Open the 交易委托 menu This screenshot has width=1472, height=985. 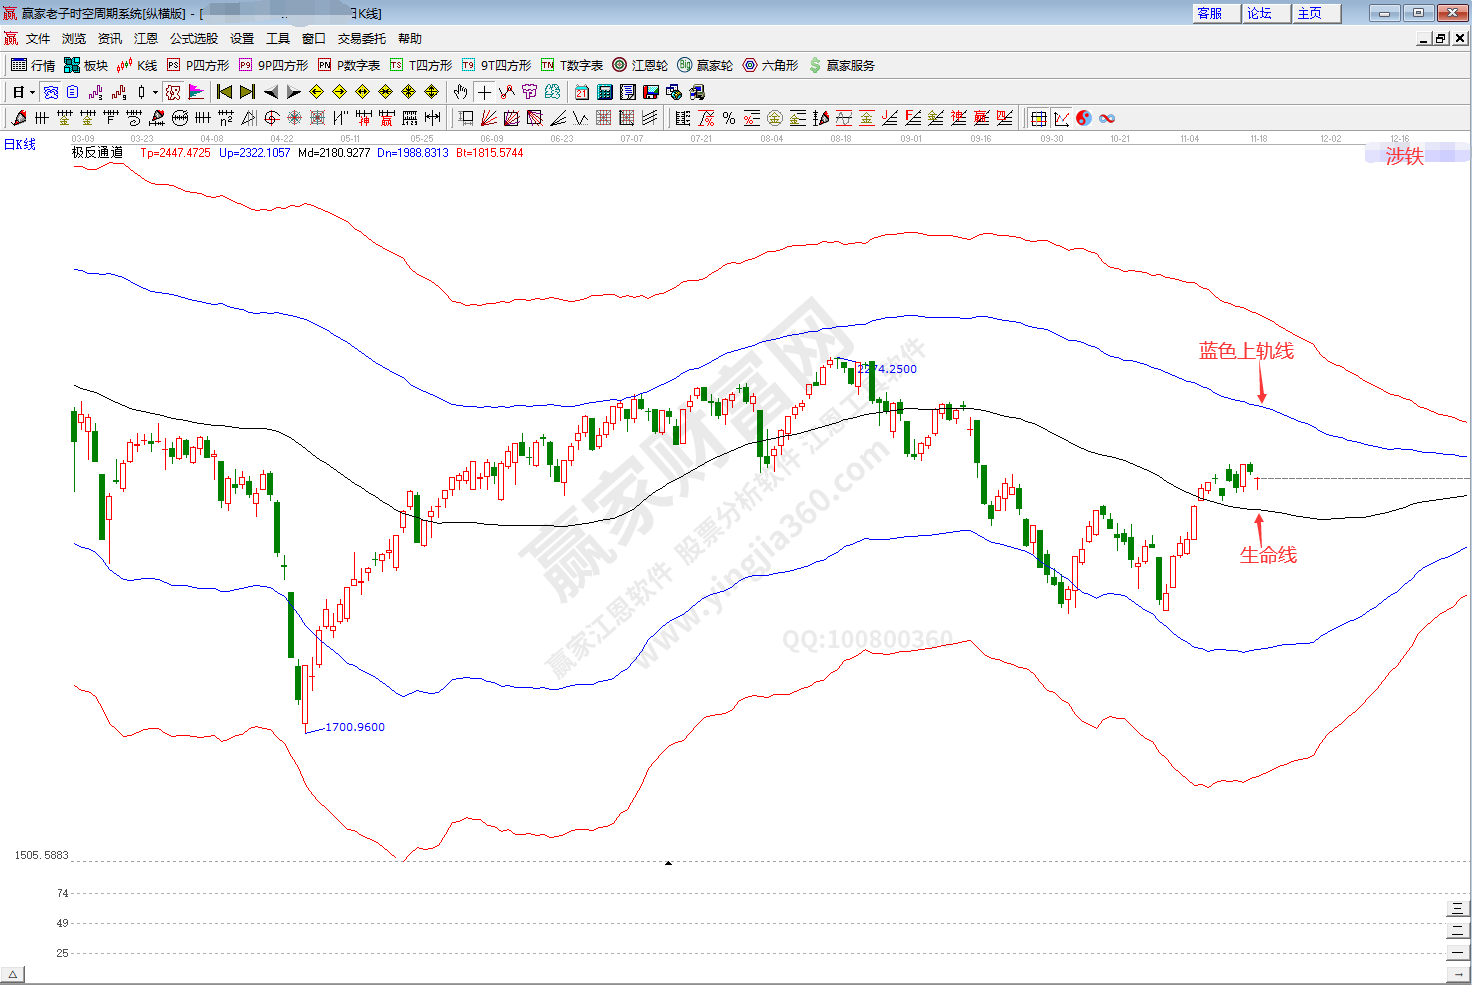click(361, 39)
